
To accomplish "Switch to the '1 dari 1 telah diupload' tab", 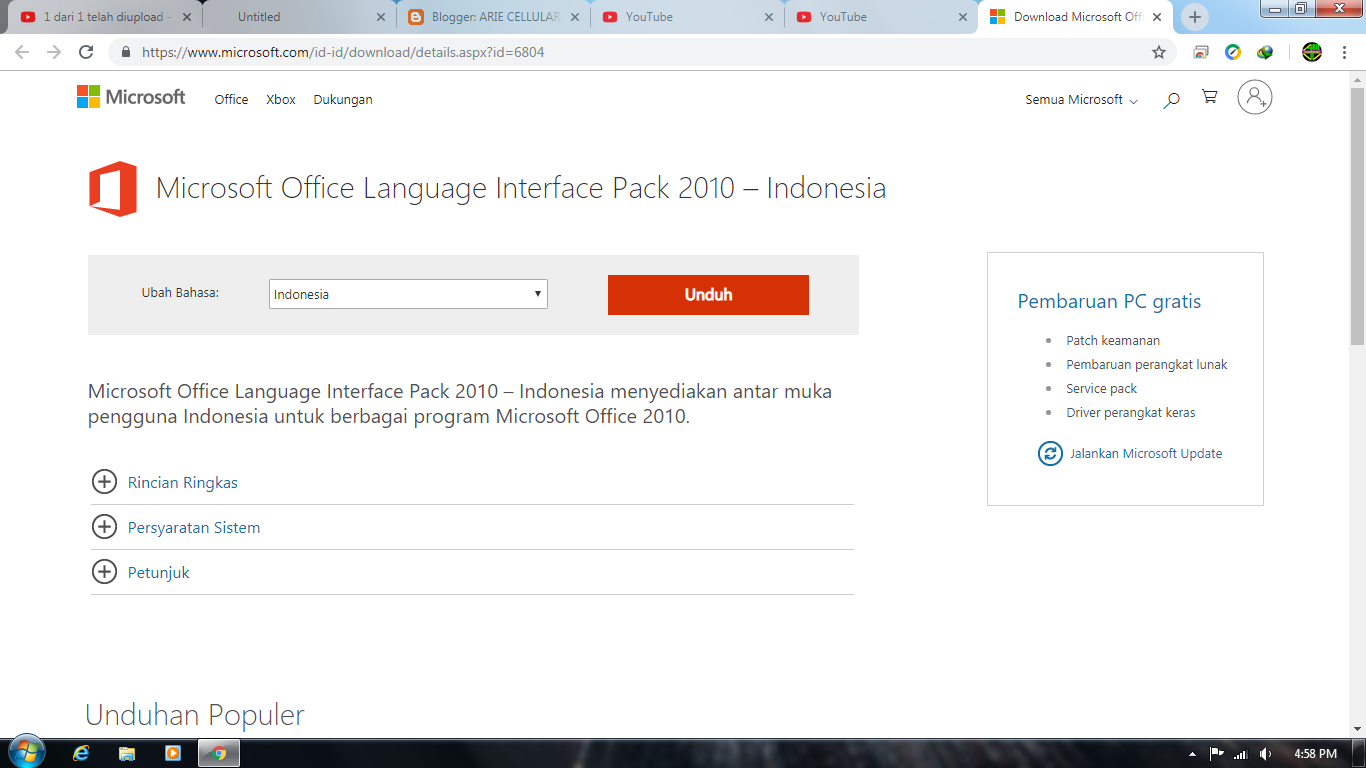I will point(105,17).
